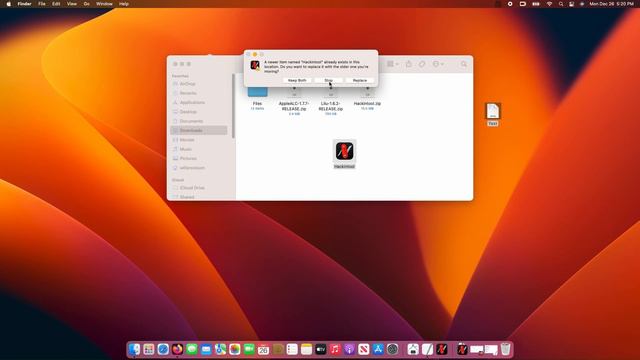Open the Go menu

pos(87,4)
